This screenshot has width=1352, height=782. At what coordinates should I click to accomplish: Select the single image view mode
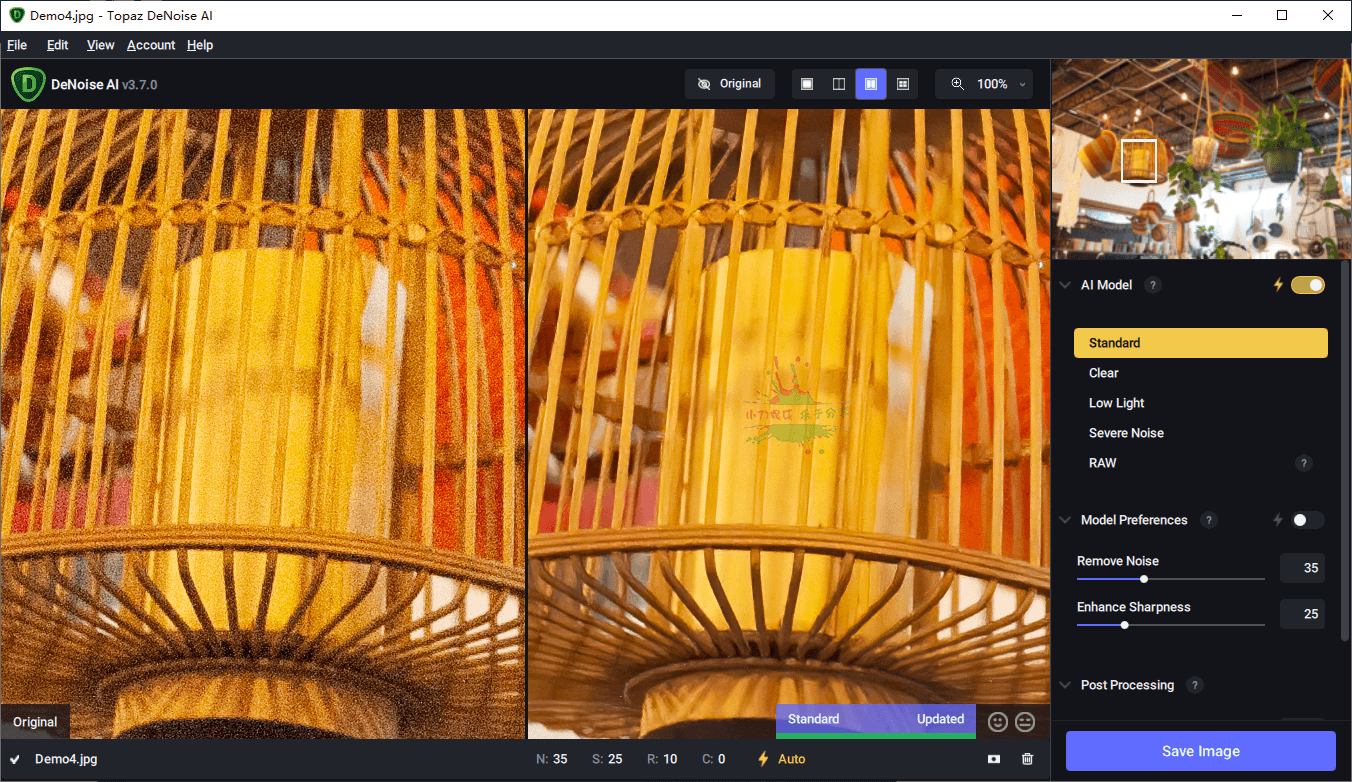[x=807, y=84]
